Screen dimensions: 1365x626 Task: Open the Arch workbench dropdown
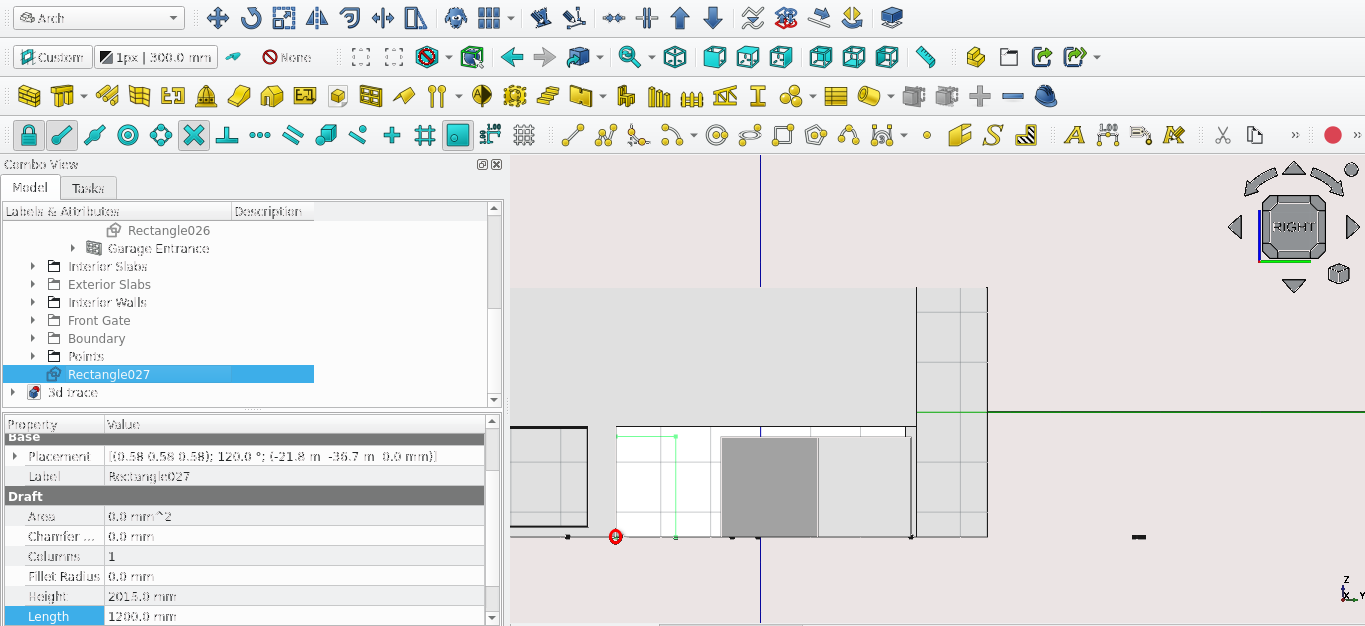[x=98, y=18]
